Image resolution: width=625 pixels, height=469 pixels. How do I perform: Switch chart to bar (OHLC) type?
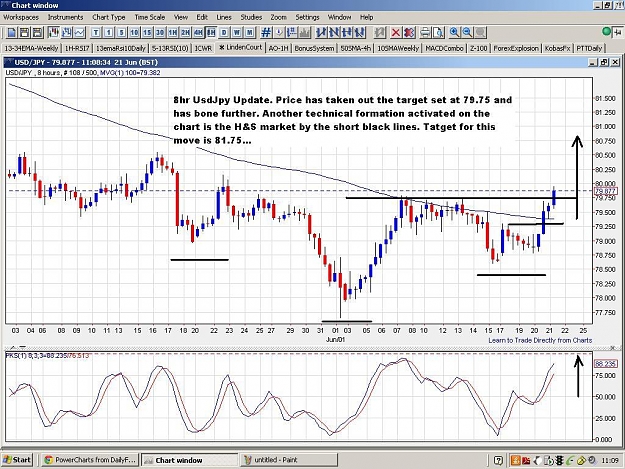(67, 32)
